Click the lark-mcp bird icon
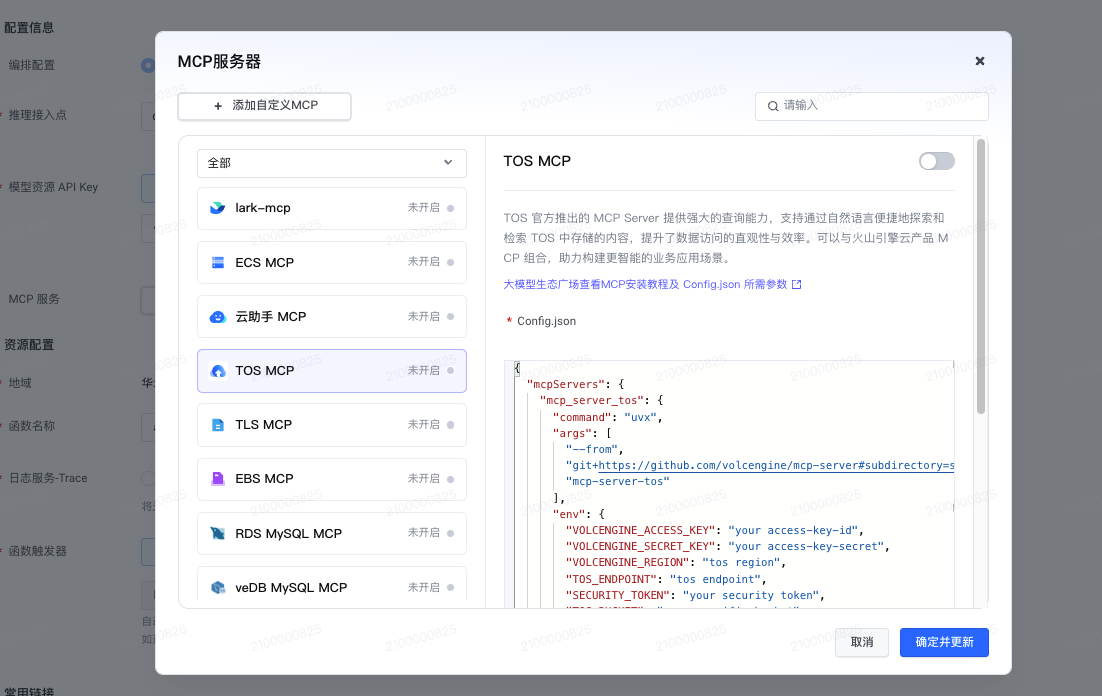This screenshot has height=696, width=1102. (x=218, y=208)
